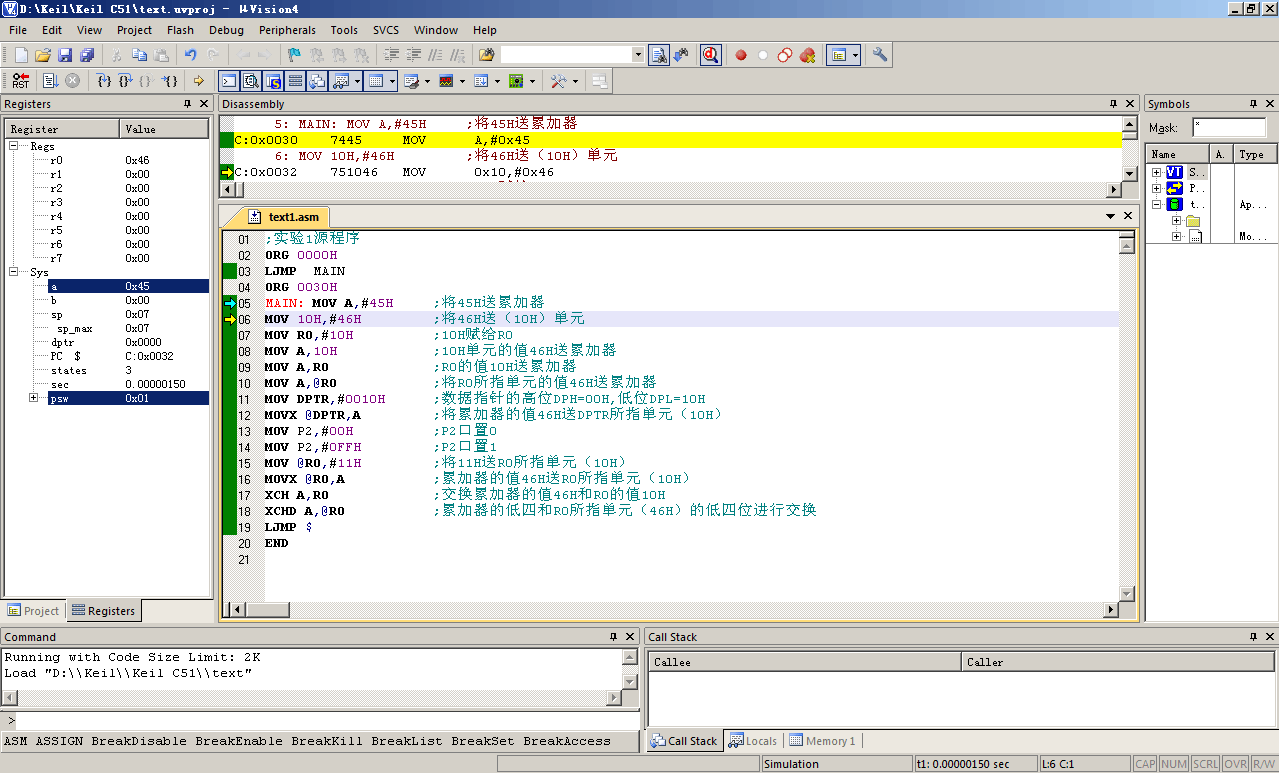The height and width of the screenshot is (774, 1279).
Task: Click the Type column header in Symbols
Action: click(1254, 154)
